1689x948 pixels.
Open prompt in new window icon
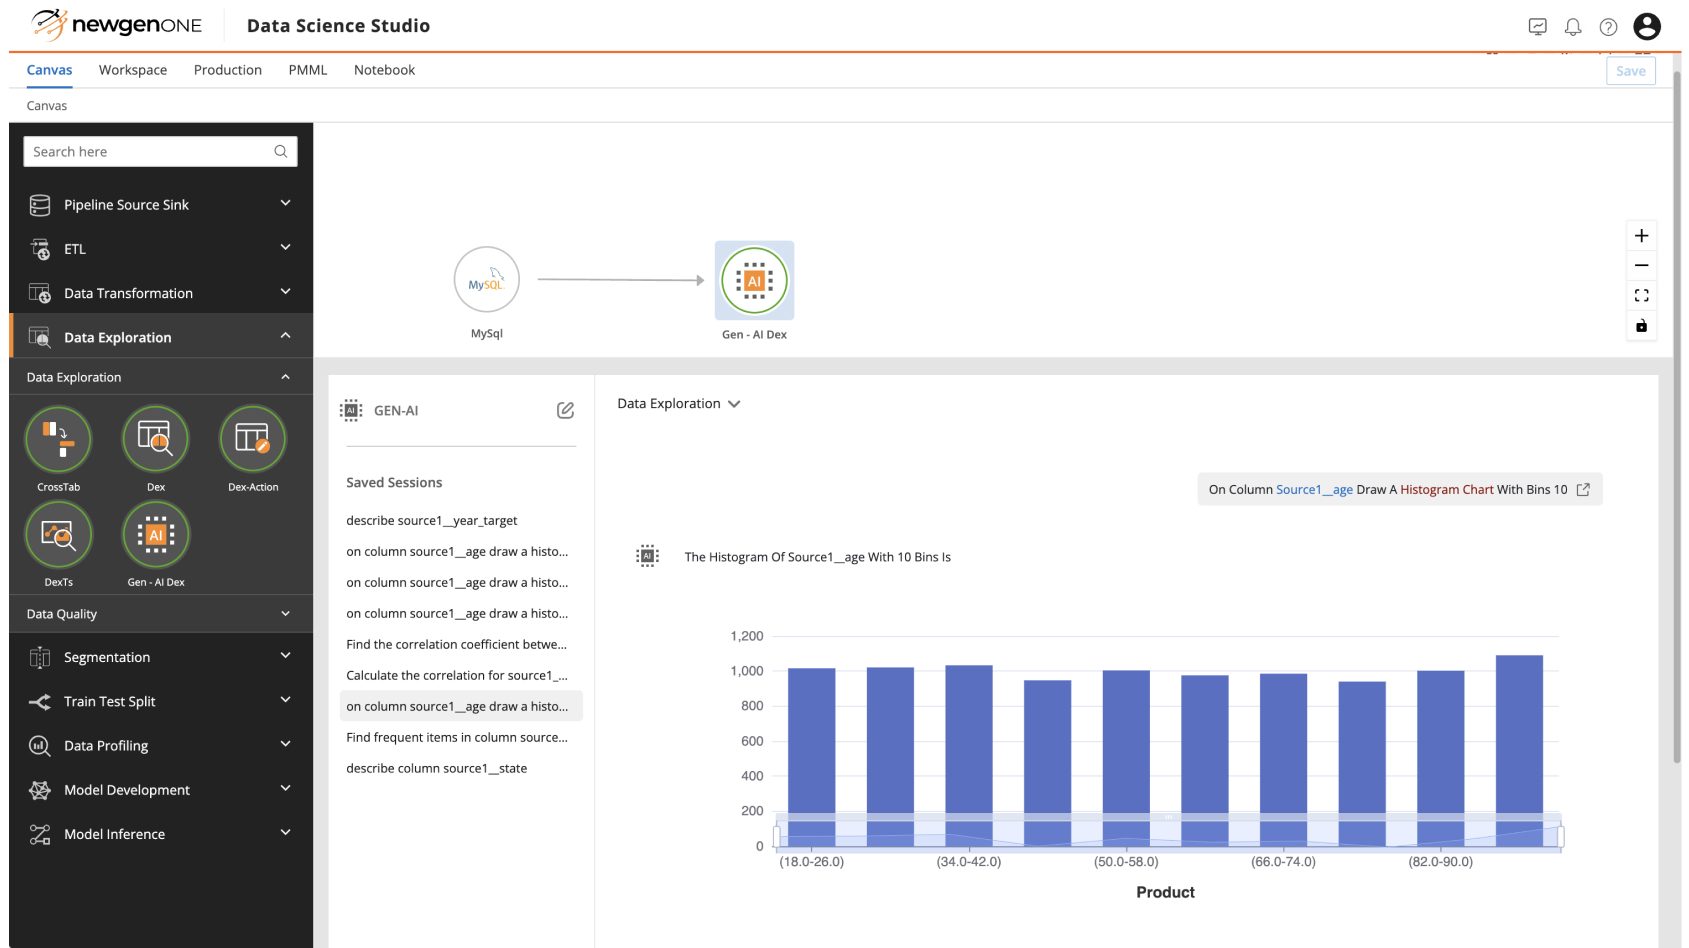coord(1583,489)
